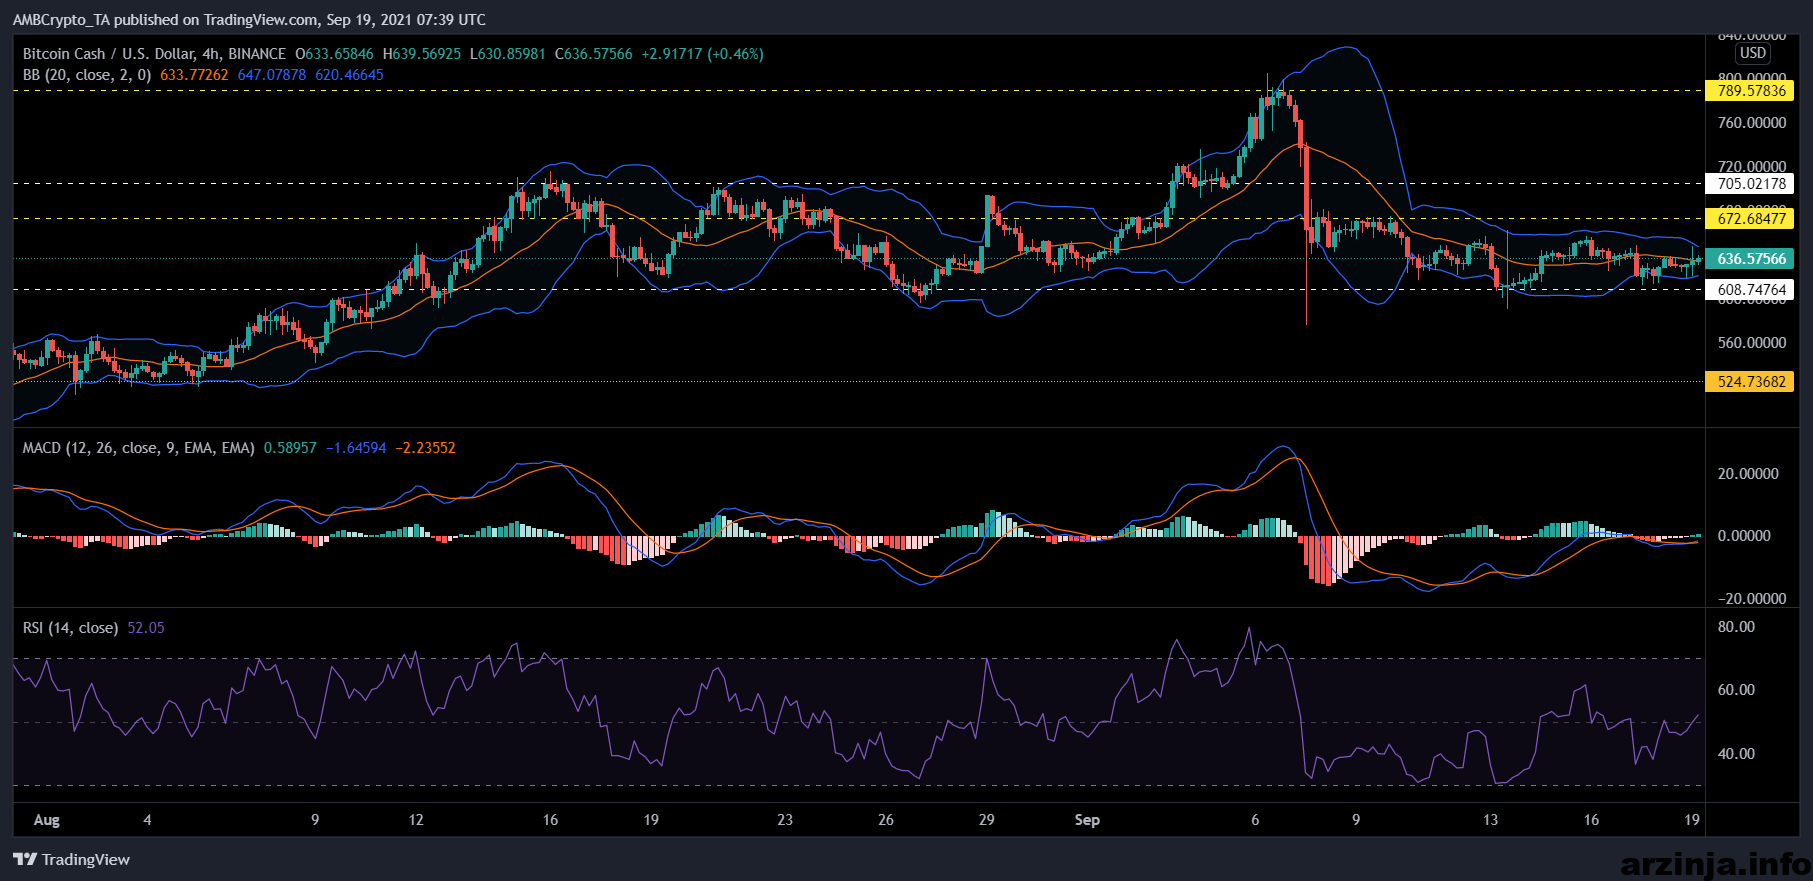The image size is (1813, 881).
Task: Click the September 9 date label on the time axis
Action: [1356, 820]
